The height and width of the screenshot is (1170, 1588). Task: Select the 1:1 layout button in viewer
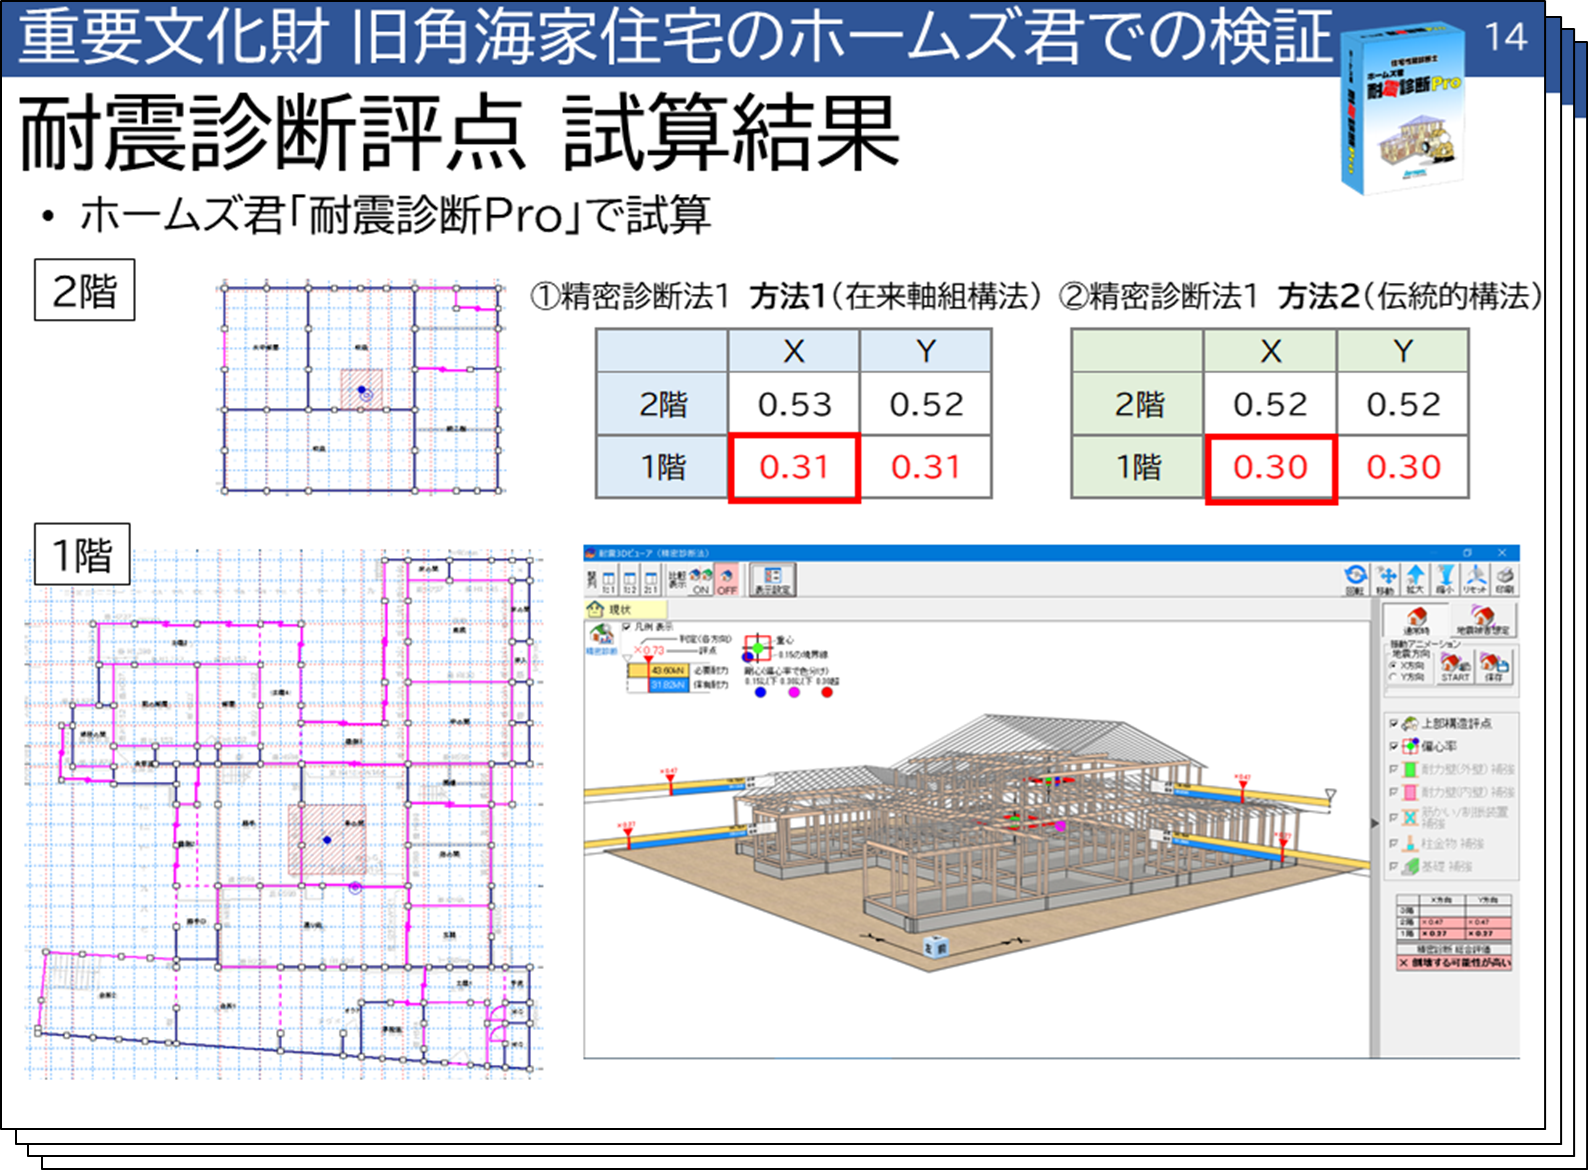point(609,580)
